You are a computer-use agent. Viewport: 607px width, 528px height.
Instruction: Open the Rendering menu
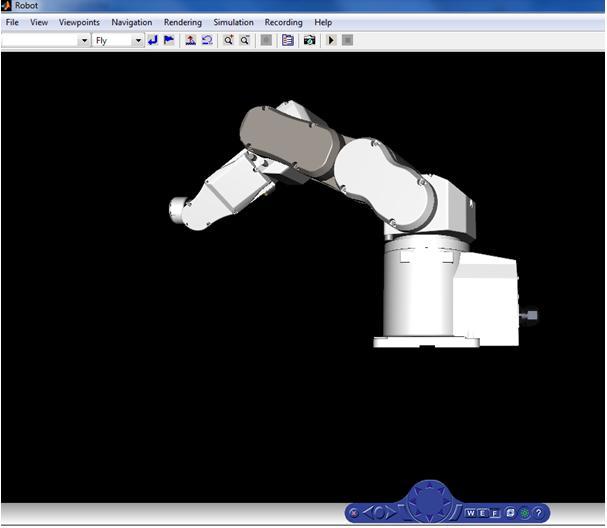[183, 22]
